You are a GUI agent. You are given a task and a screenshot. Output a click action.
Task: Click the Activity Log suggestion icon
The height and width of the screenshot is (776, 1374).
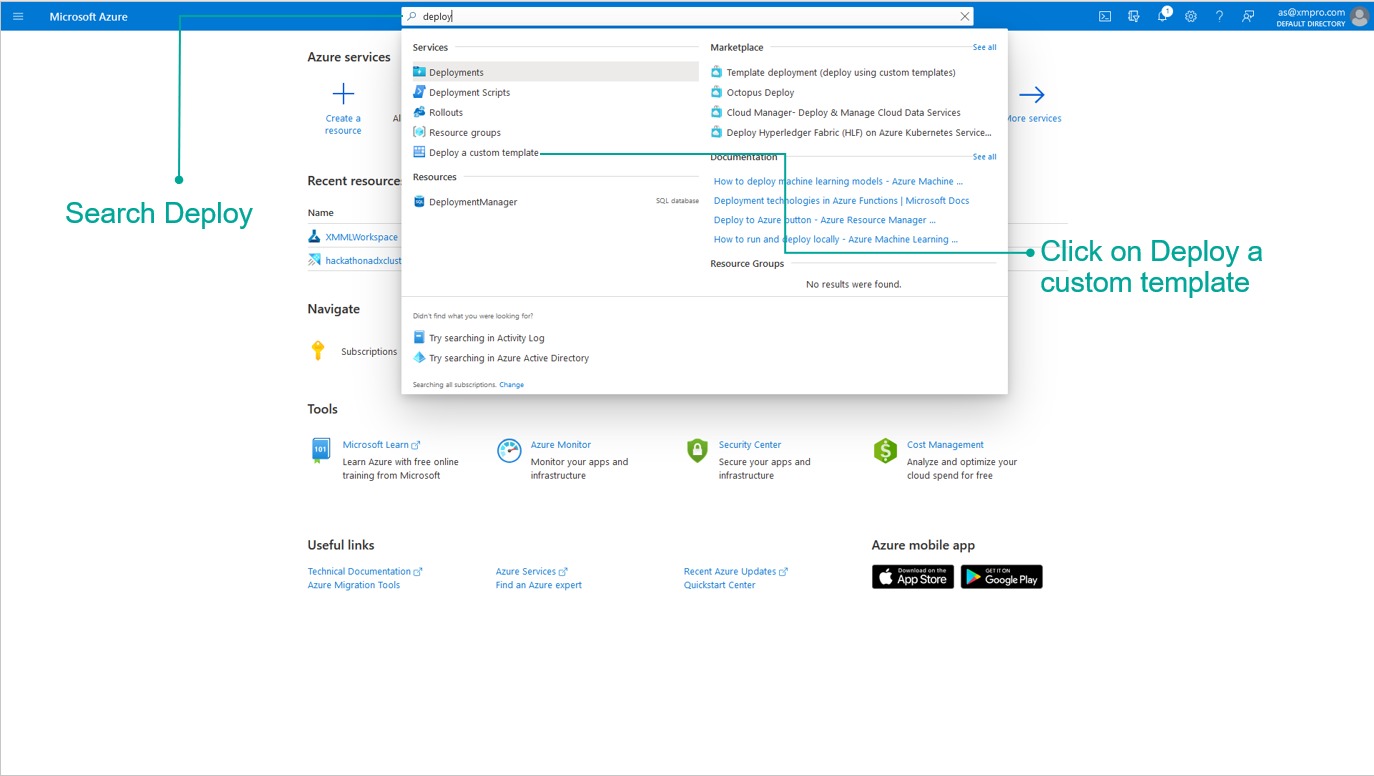pyautogui.click(x=419, y=337)
